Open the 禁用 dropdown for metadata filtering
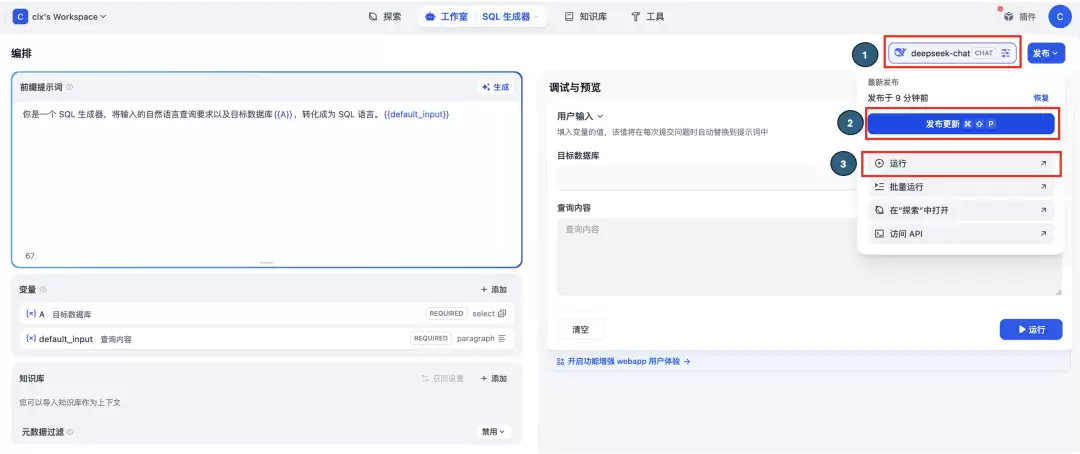The height and width of the screenshot is (454, 1080). pos(493,432)
